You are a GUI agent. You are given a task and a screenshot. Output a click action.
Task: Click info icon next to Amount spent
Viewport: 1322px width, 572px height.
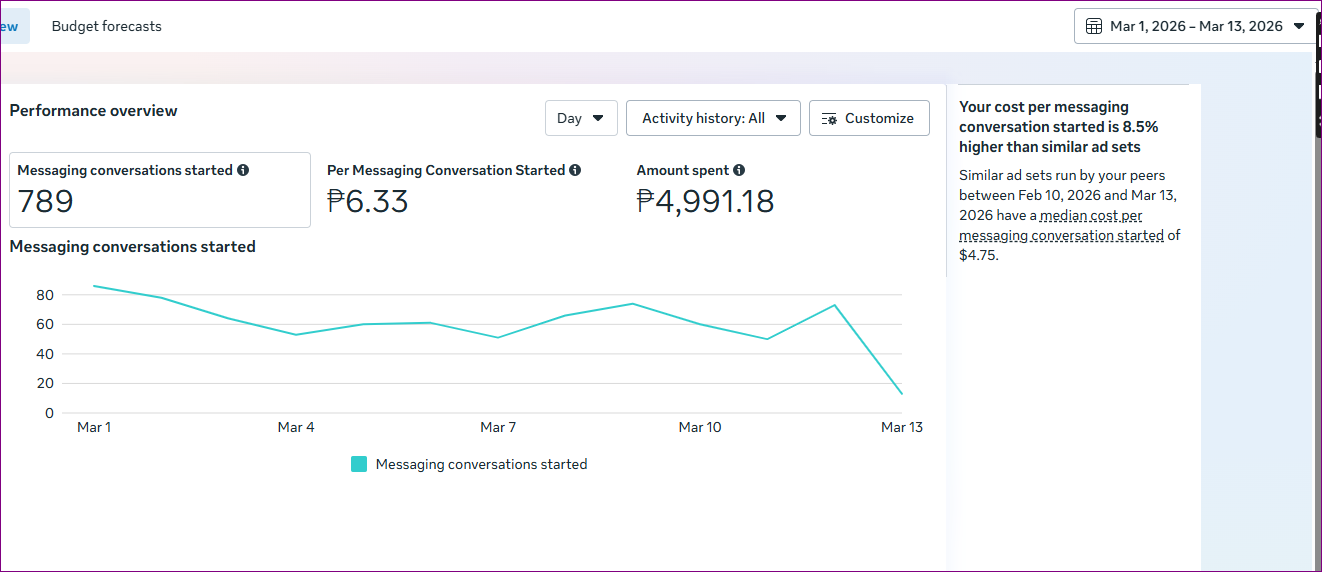[739, 171]
